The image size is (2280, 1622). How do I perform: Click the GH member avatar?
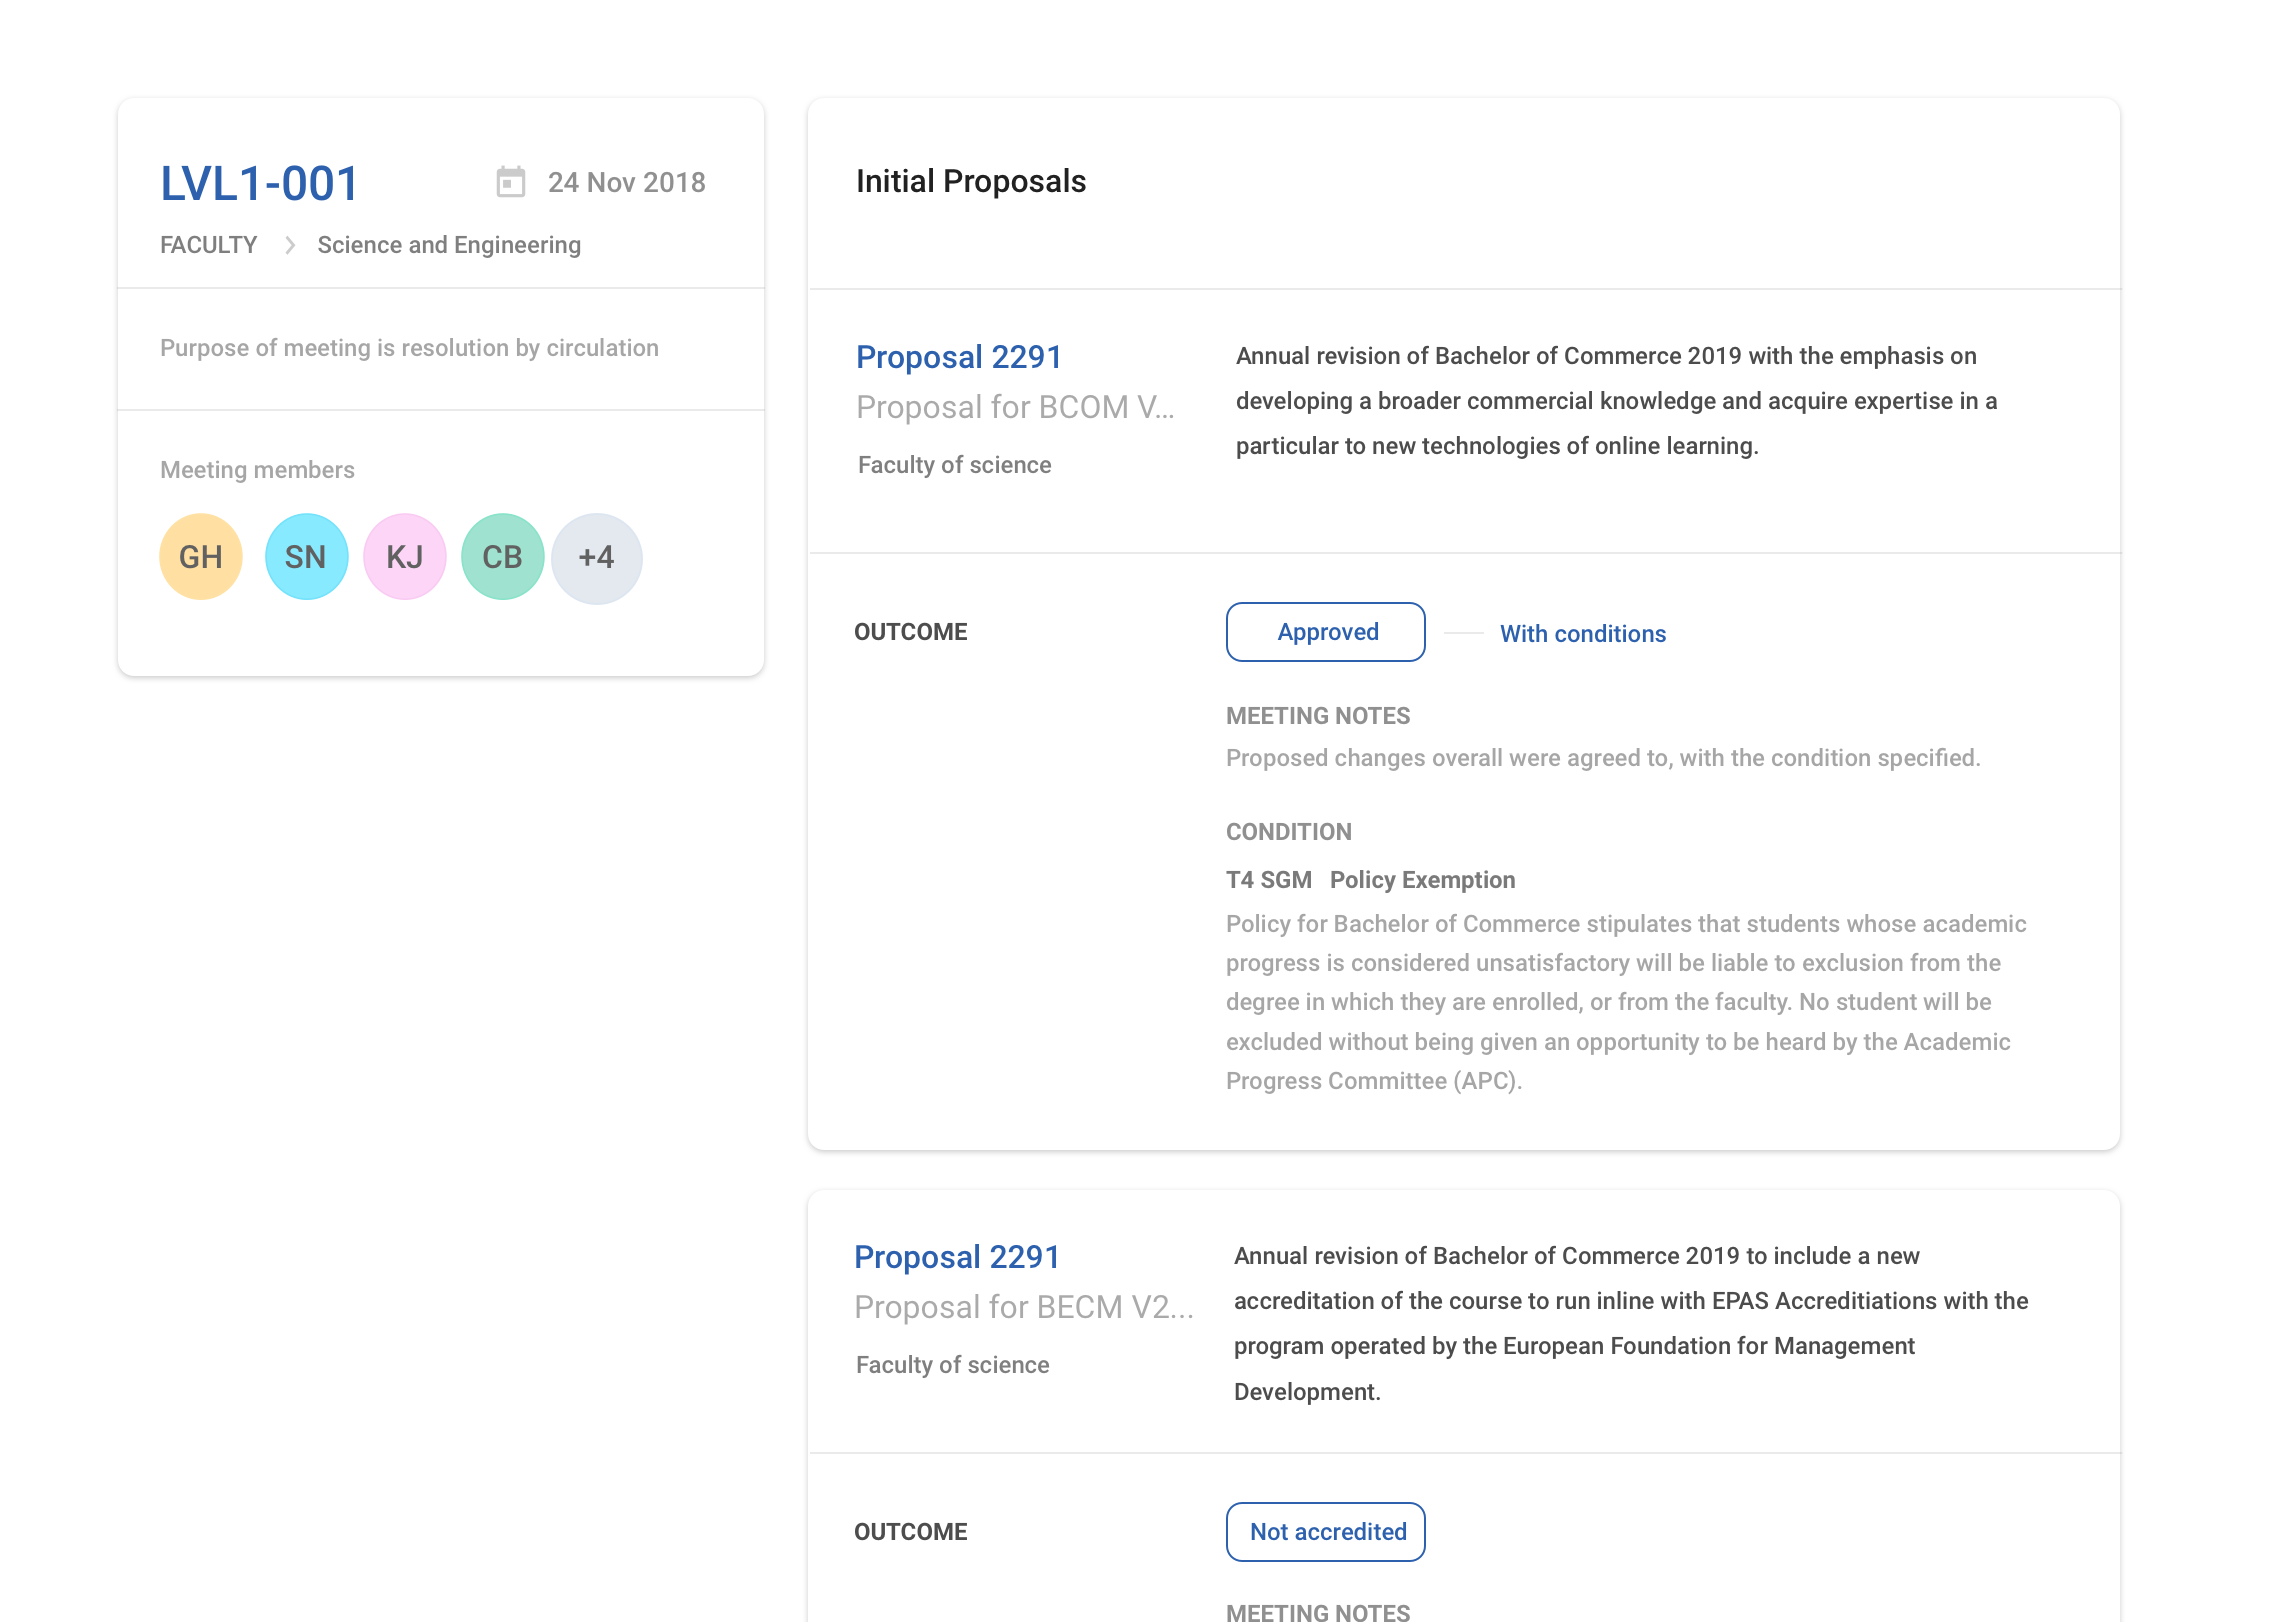(x=201, y=557)
